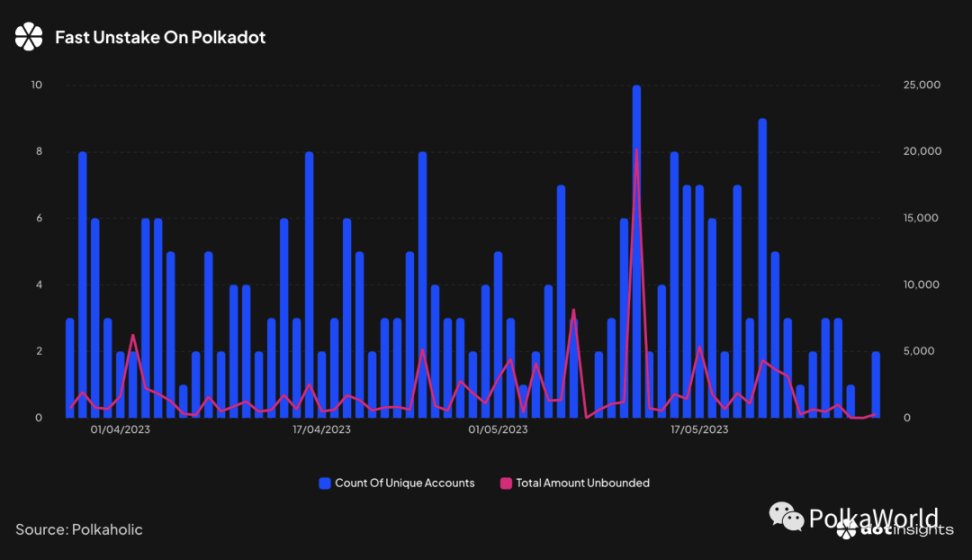972x560 pixels.
Task: Select the 01/04/2023 date label
Action: pos(120,429)
